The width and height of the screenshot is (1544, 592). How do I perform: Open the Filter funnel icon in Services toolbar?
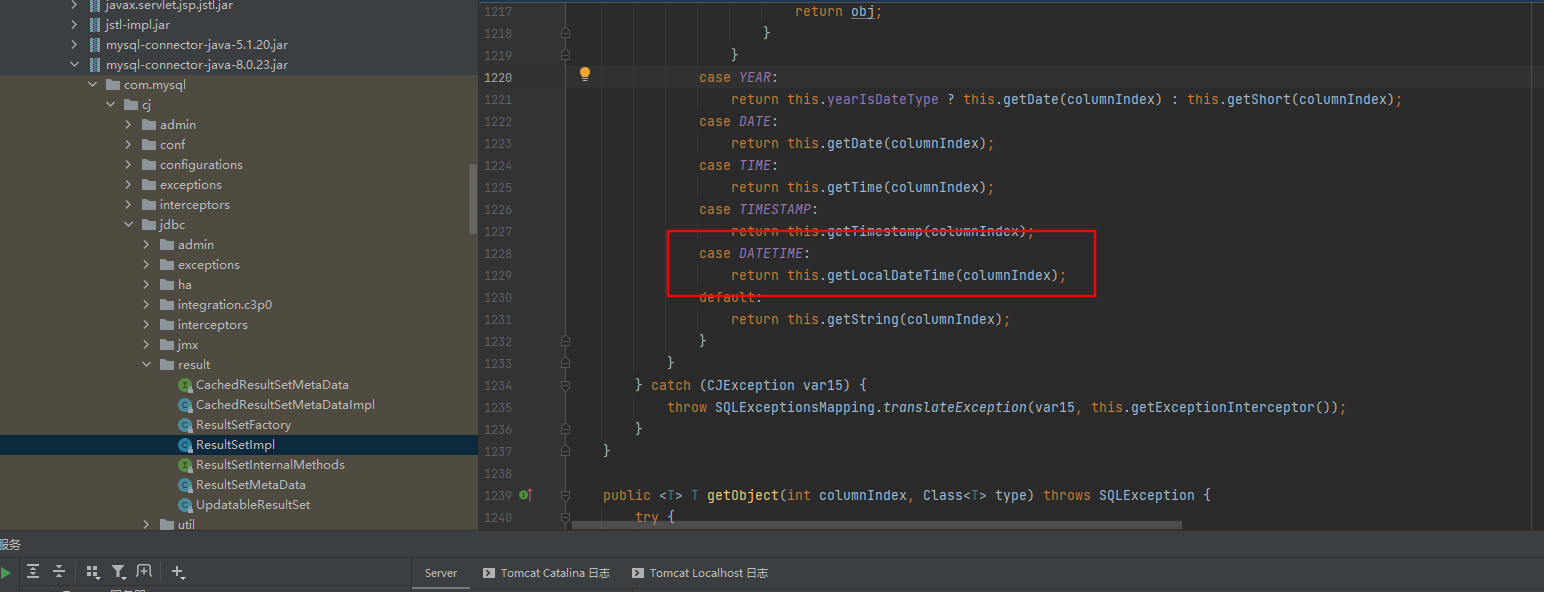point(119,572)
